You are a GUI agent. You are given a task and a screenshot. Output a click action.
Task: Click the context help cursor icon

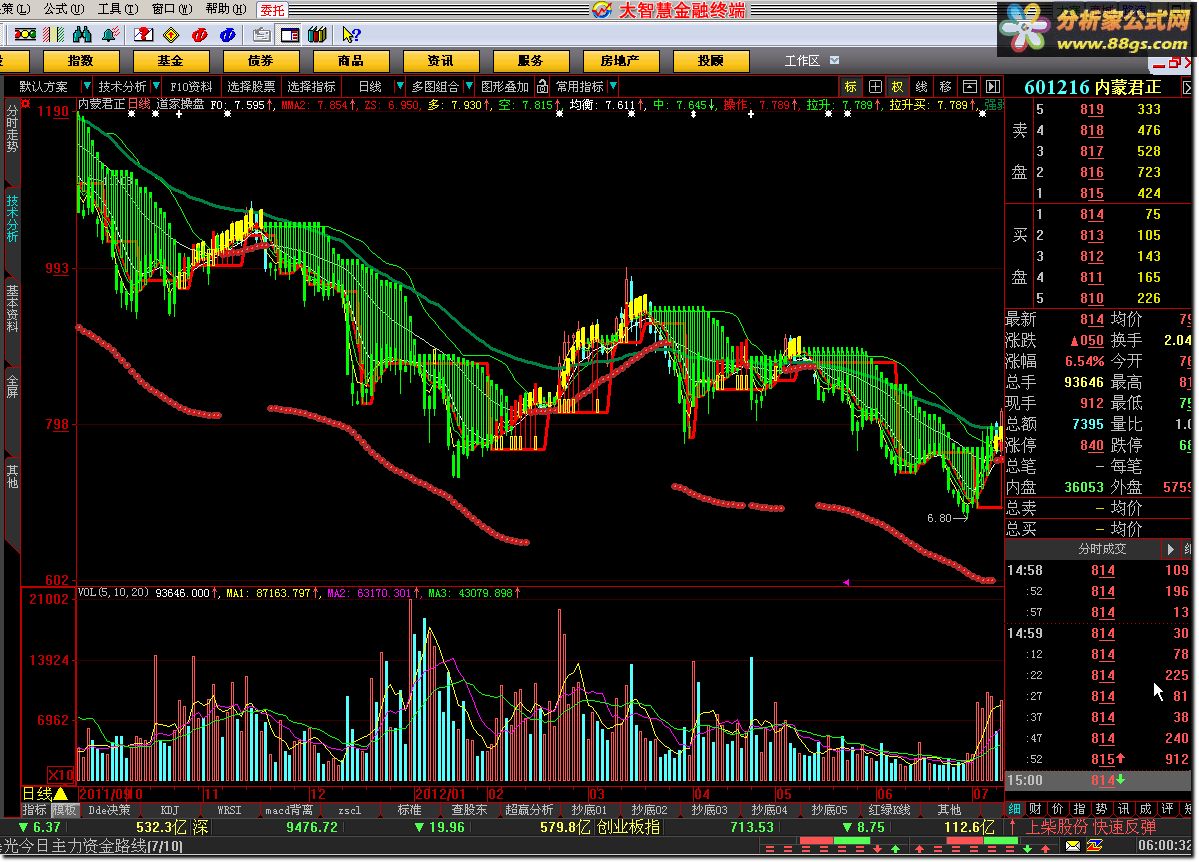(351, 34)
